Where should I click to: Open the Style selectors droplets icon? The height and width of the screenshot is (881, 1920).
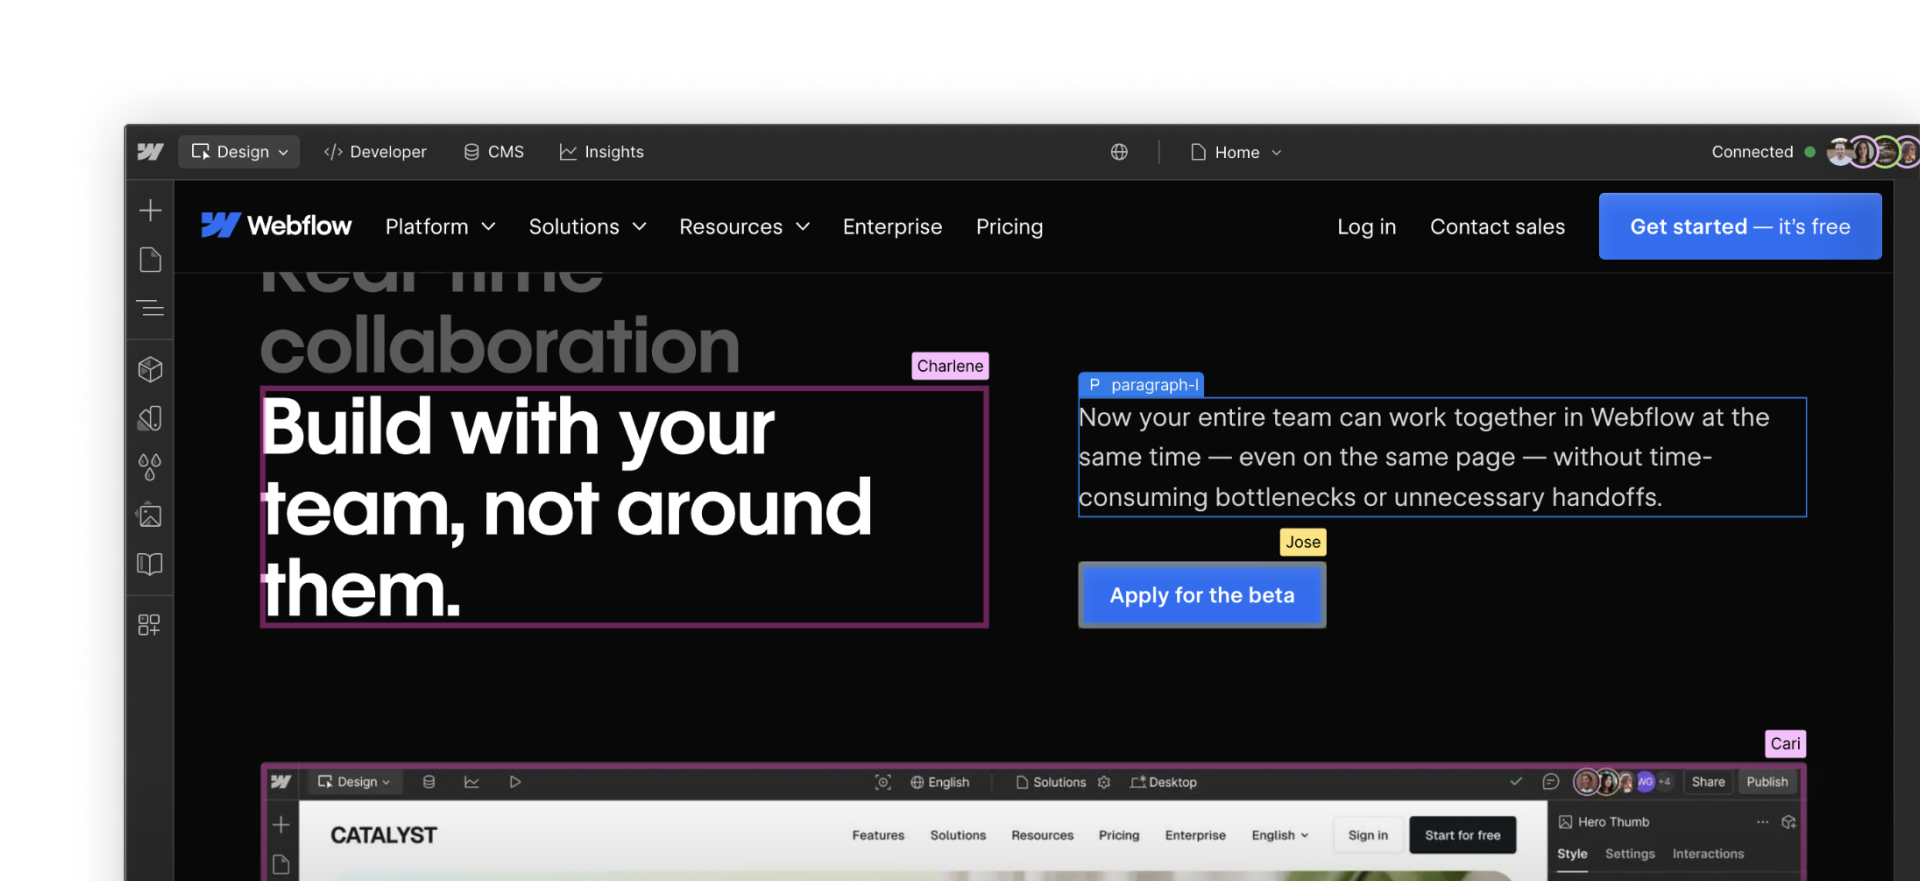point(150,467)
